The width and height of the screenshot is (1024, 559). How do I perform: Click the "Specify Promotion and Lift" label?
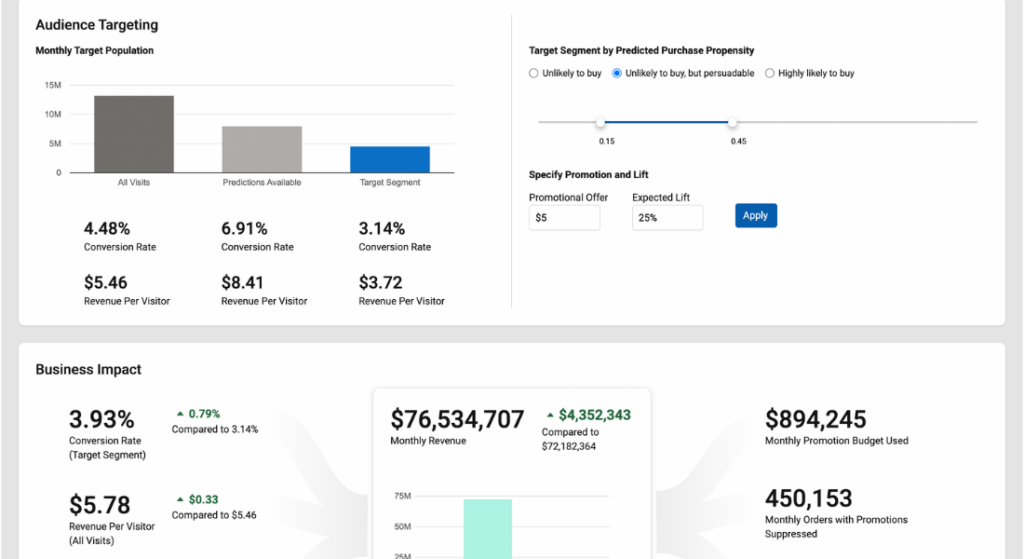[x=588, y=174]
